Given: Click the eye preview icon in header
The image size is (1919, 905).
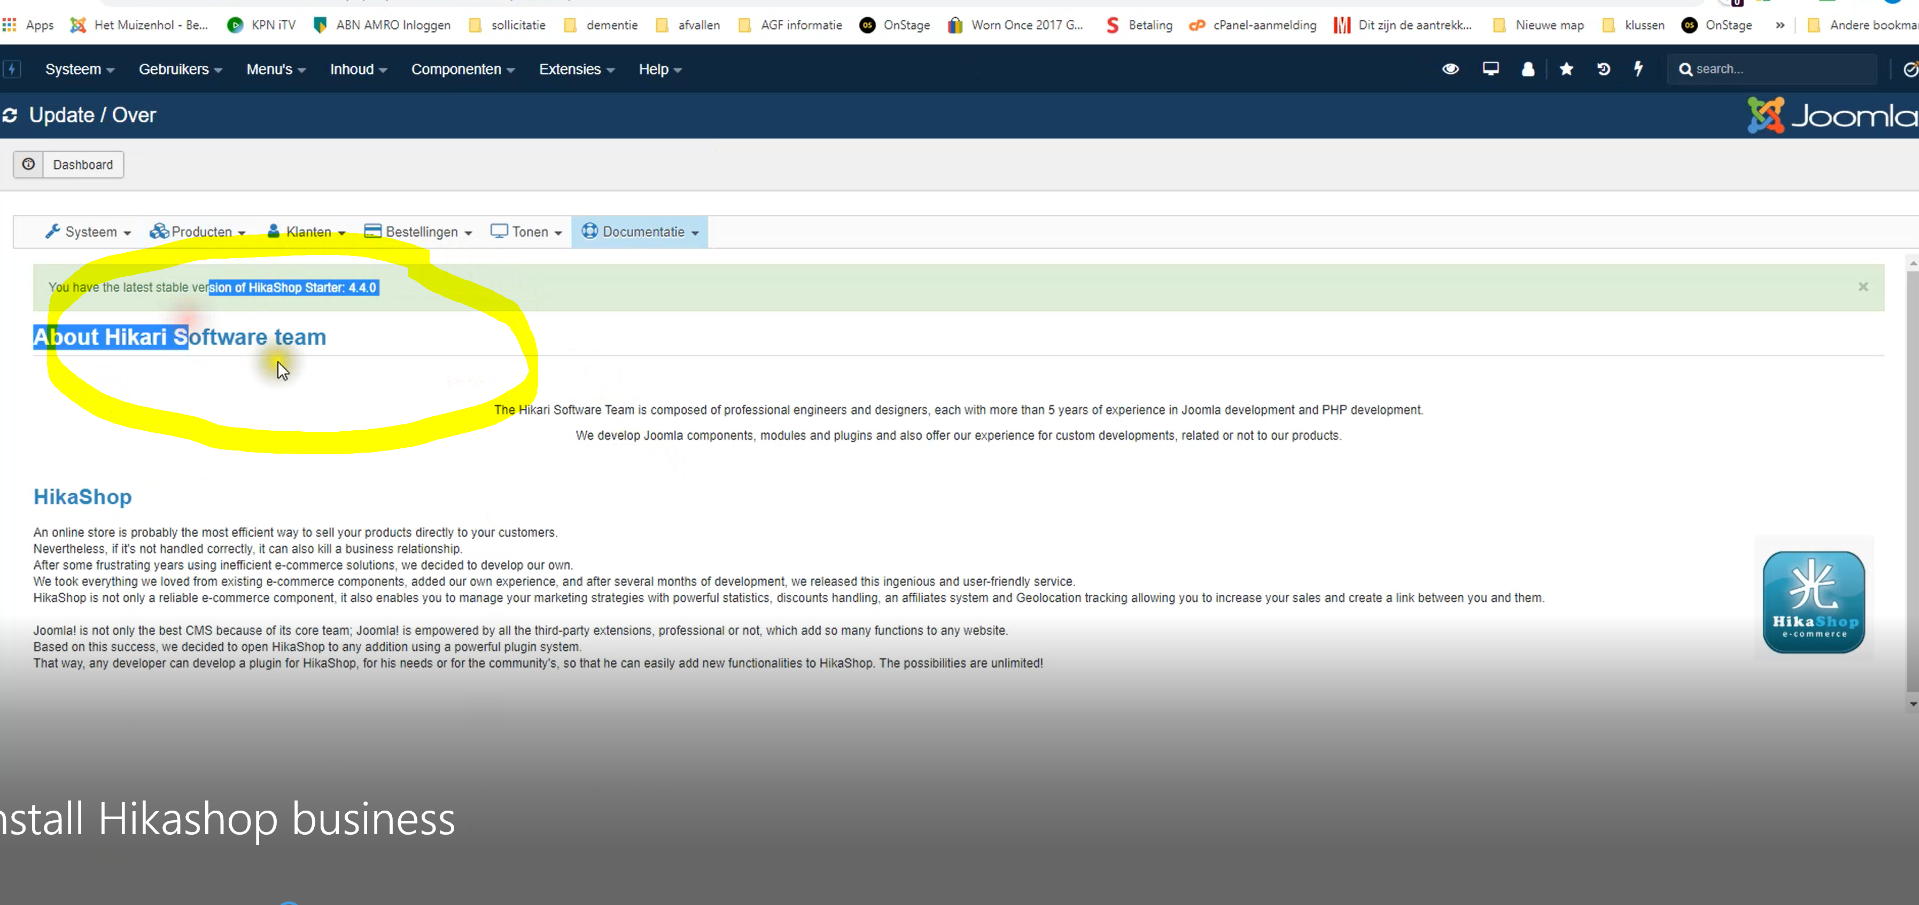Looking at the screenshot, I should click(1450, 69).
